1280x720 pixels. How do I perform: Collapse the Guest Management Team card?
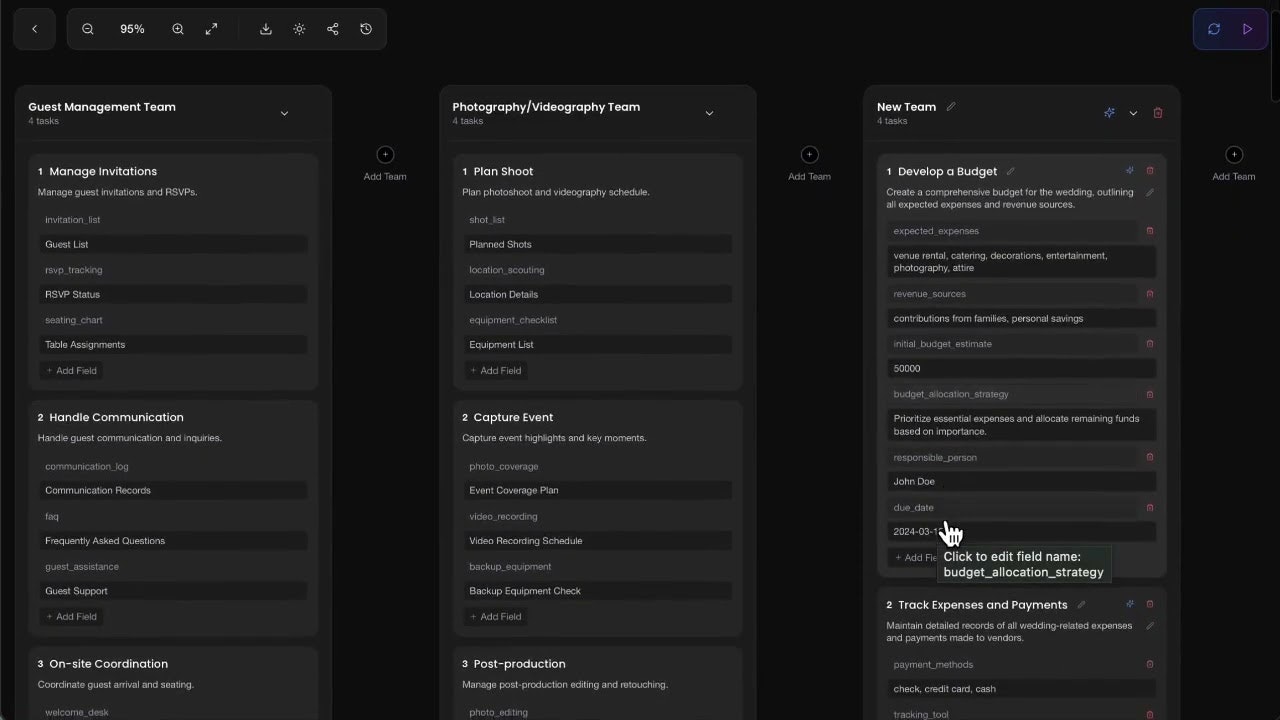pyautogui.click(x=284, y=113)
